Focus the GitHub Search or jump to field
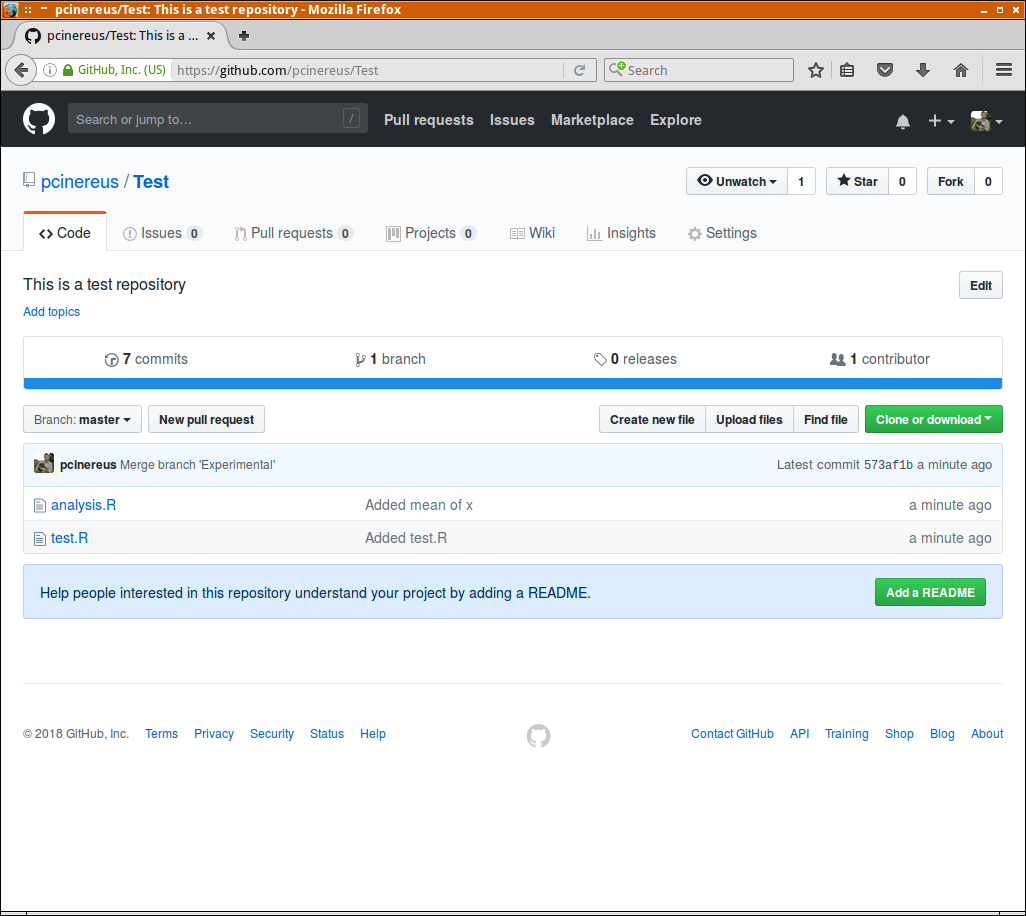Viewport: 1026px width, 916px height. pyautogui.click(x=217, y=118)
